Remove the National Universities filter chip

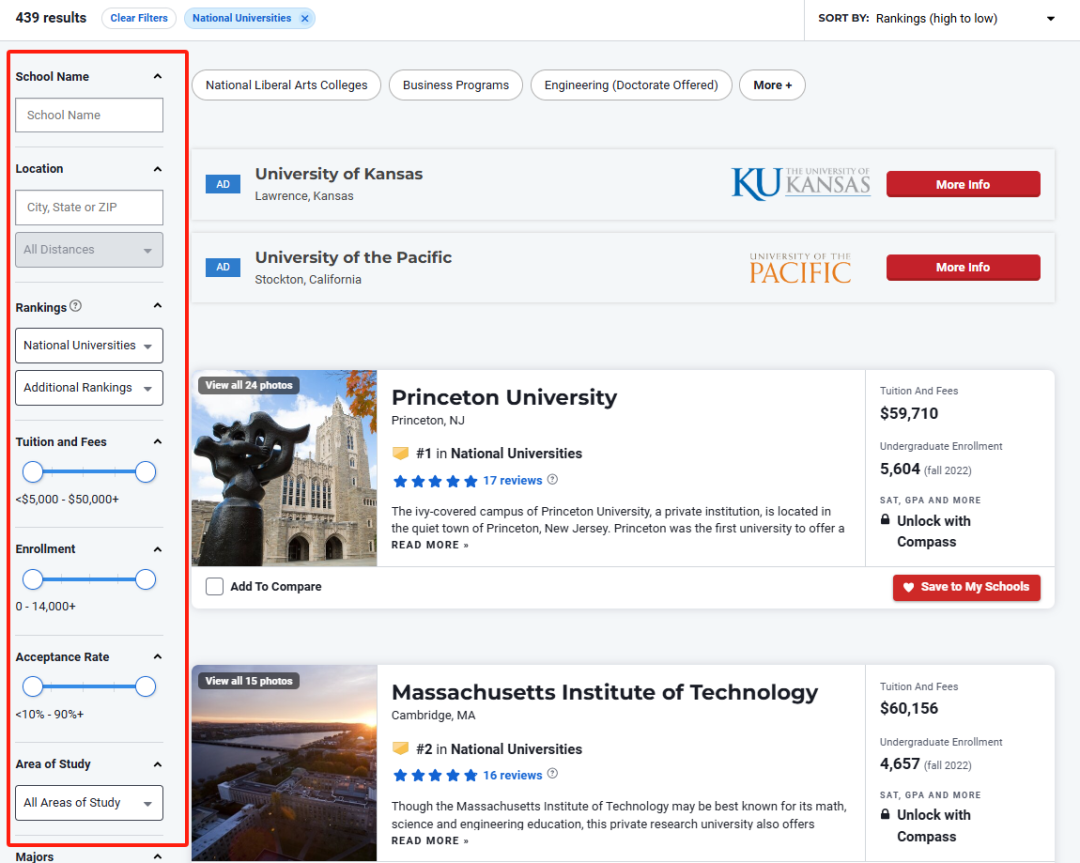(304, 19)
